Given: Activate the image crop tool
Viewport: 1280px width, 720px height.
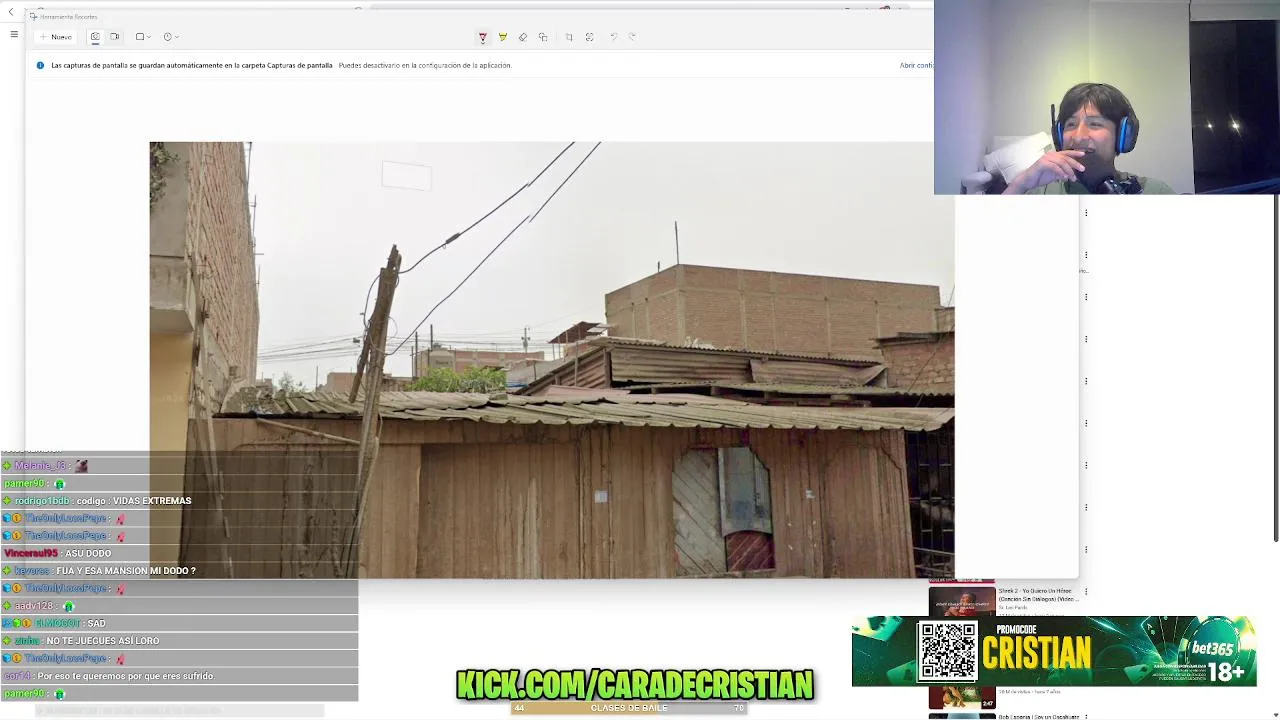Looking at the screenshot, I should click(x=569, y=37).
